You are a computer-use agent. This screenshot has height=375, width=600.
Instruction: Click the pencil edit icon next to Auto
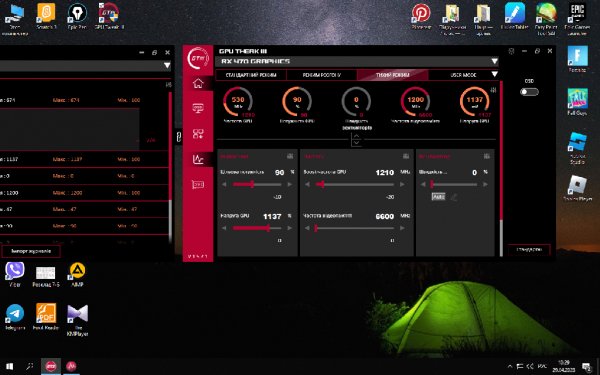(454, 197)
